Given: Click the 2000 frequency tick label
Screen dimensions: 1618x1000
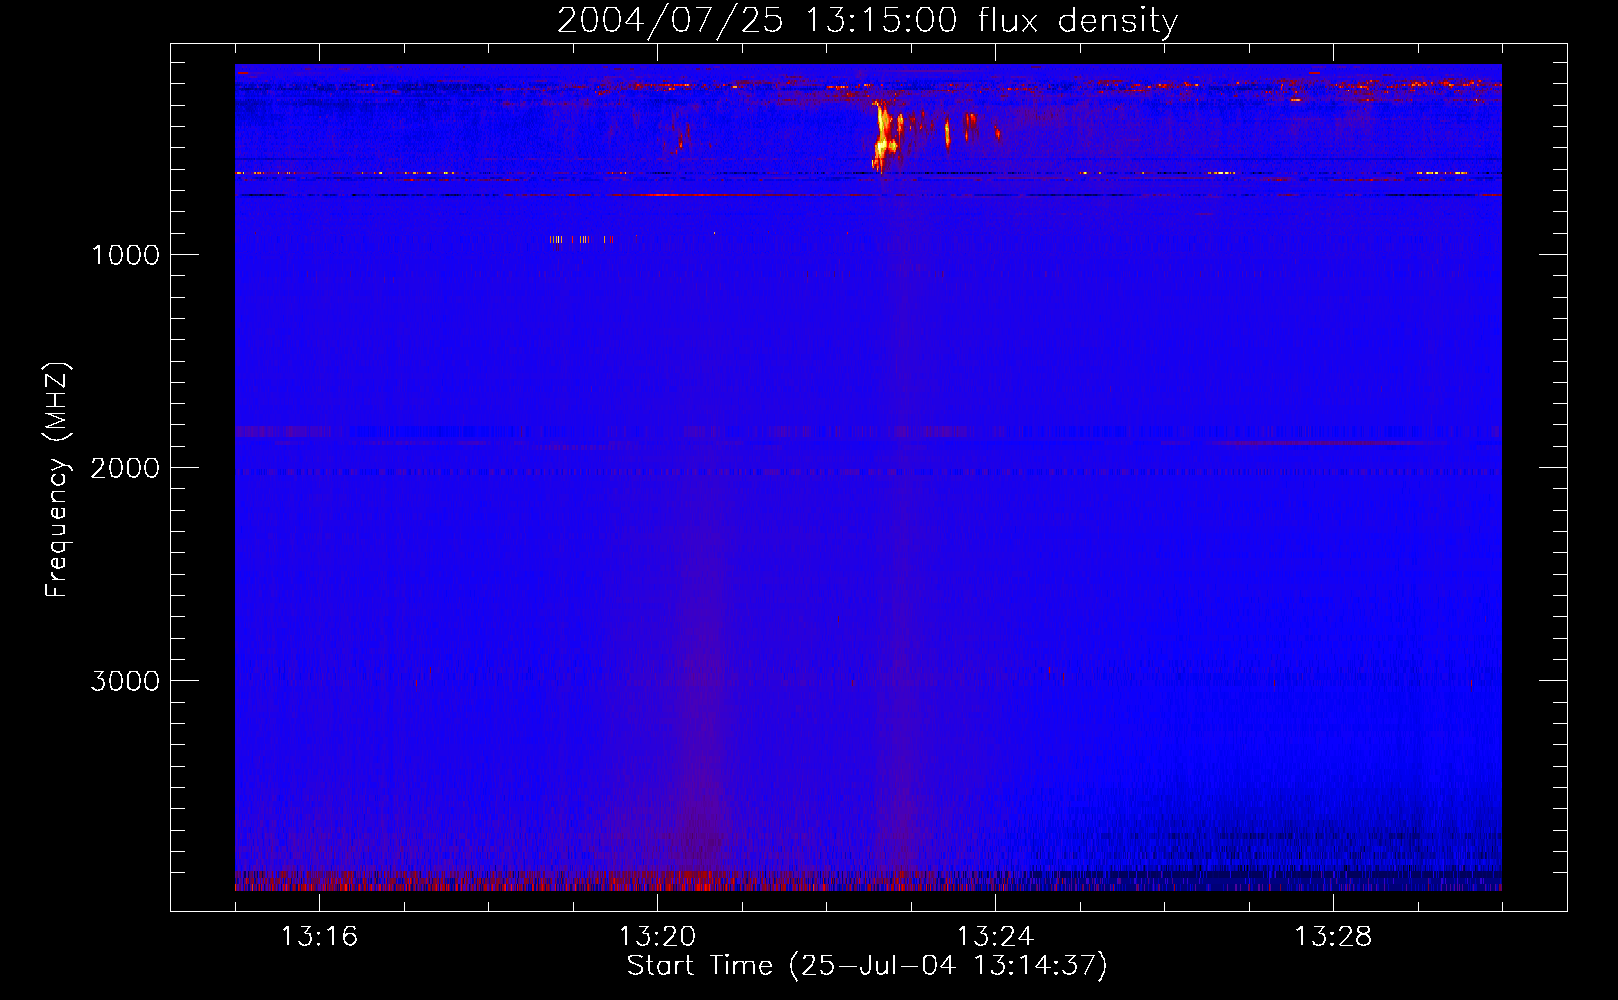Looking at the screenshot, I should tap(125, 468).
